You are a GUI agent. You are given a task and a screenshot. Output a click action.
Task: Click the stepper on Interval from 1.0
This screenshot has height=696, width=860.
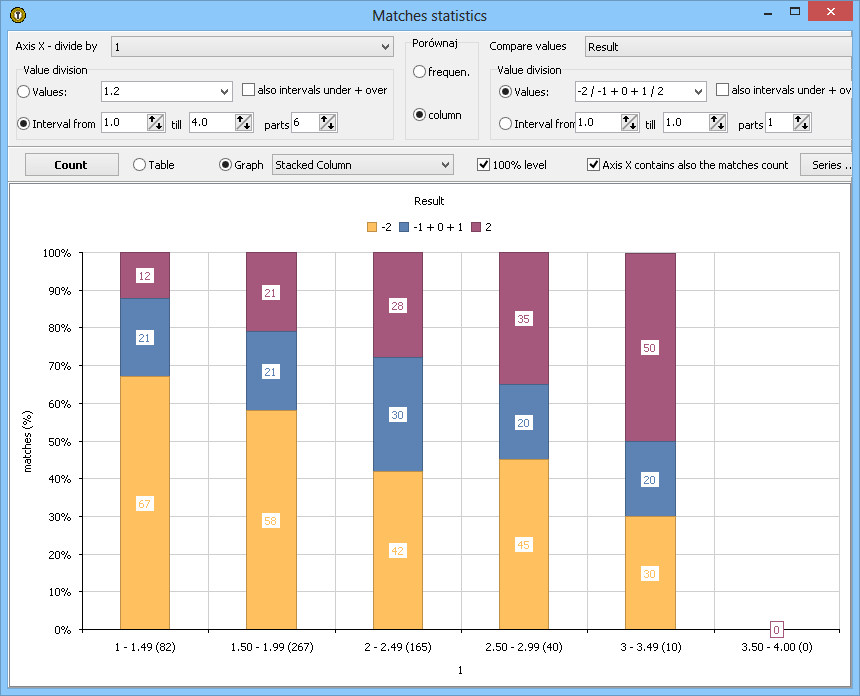(155, 123)
